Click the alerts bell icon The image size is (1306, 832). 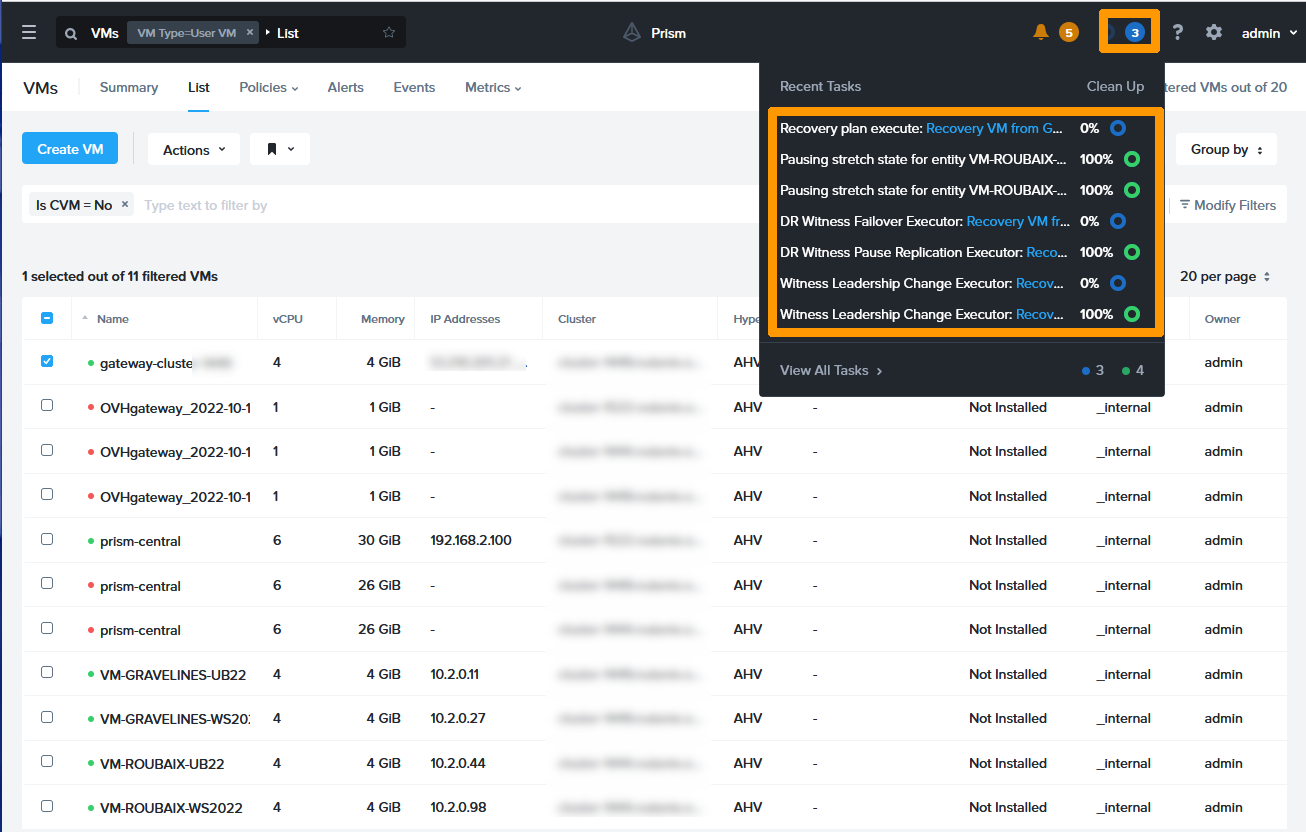click(1041, 33)
